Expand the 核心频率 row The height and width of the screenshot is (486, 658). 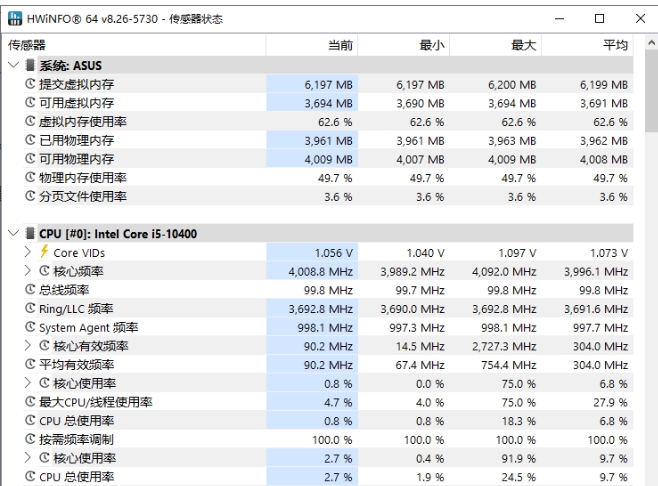coord(28,271)
